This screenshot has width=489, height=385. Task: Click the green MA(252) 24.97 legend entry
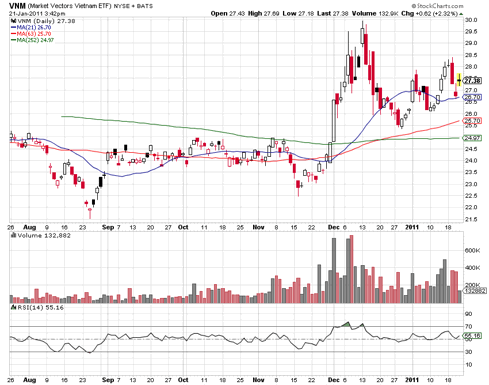(x=32, y=40)
